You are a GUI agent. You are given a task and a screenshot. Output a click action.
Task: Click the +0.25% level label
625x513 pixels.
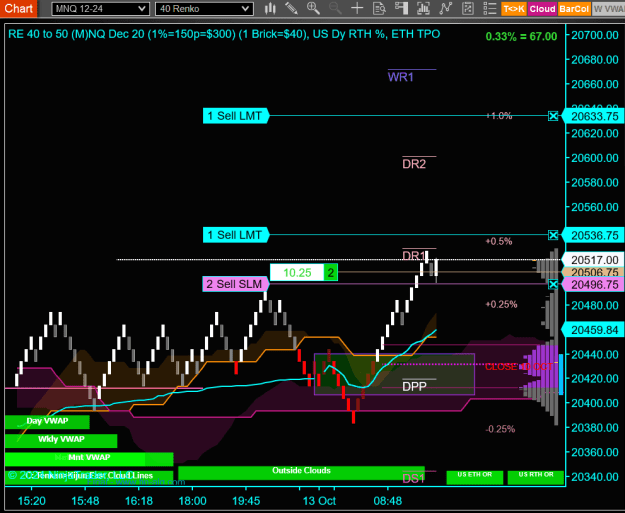(501, 305)
